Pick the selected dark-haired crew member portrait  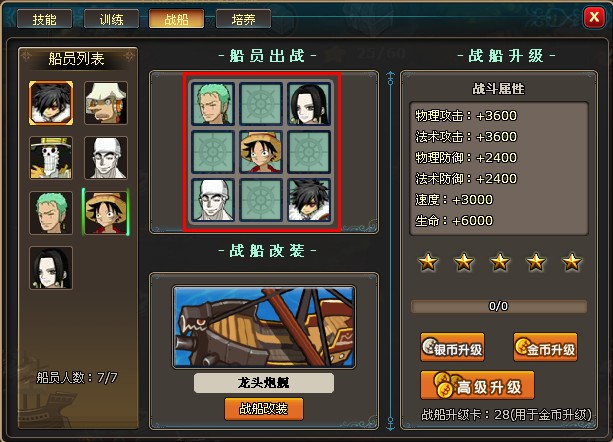click(x=51, y=103)
